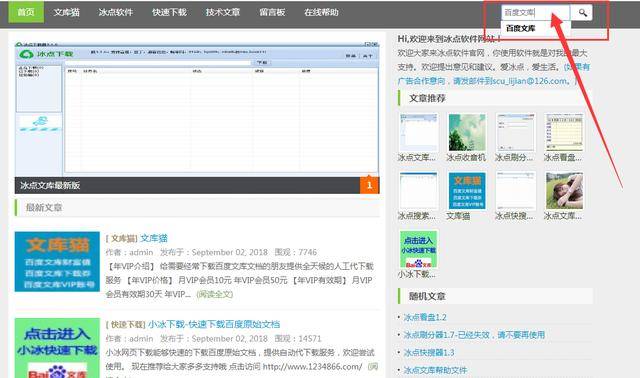Image resolution: width=640 pixels, height=378 pixels.
Task: Open the 冰点搜索 recommended thumbnail
Action: [418, 191]
